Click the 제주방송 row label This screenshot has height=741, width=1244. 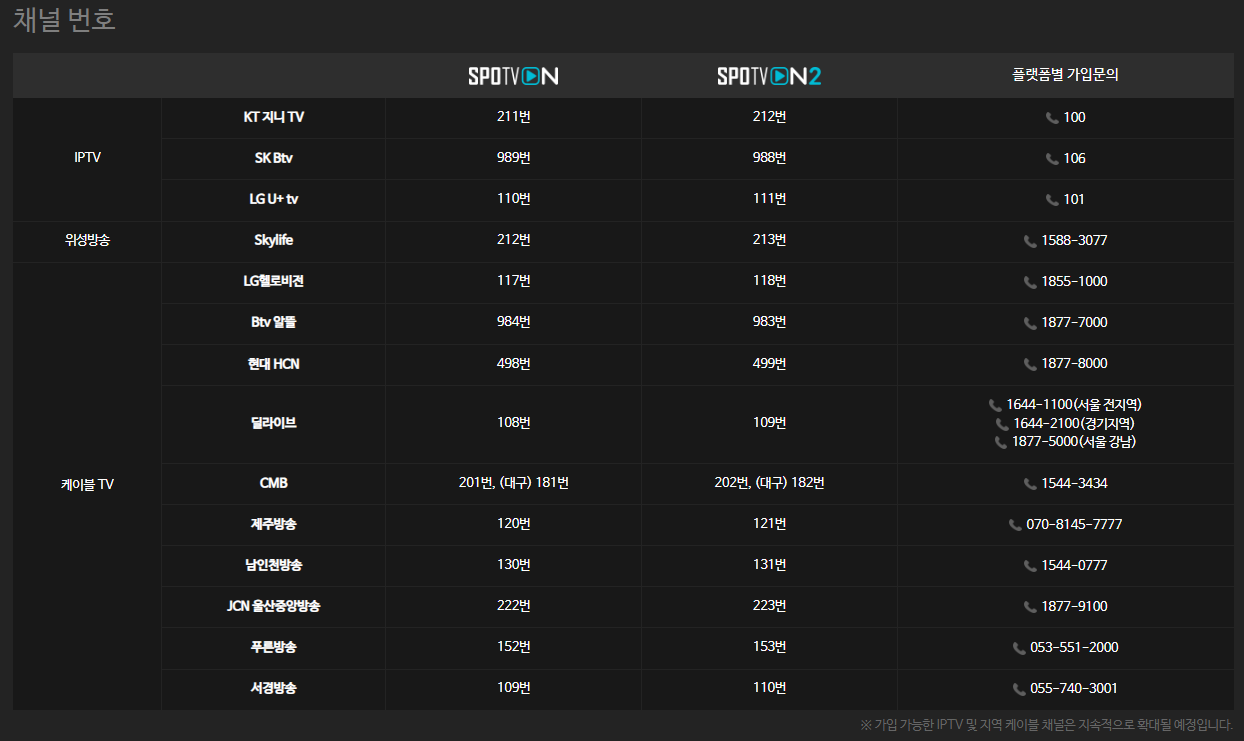click(274, 524)
